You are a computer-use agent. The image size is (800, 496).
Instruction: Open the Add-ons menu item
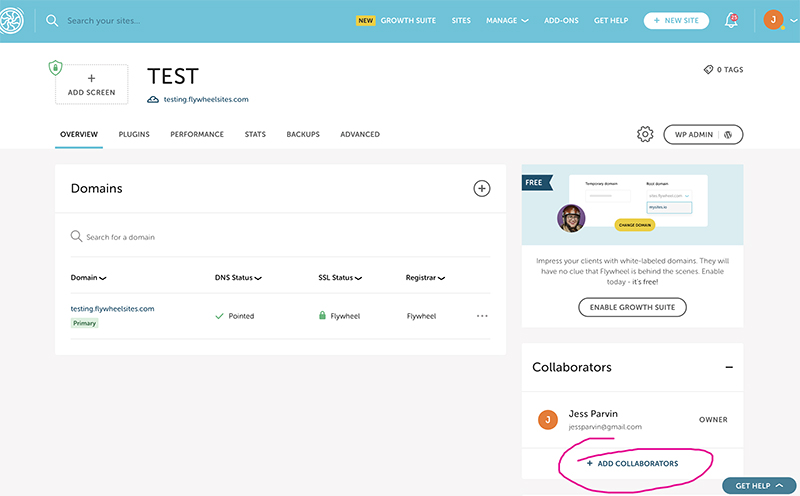coord(561,20)
